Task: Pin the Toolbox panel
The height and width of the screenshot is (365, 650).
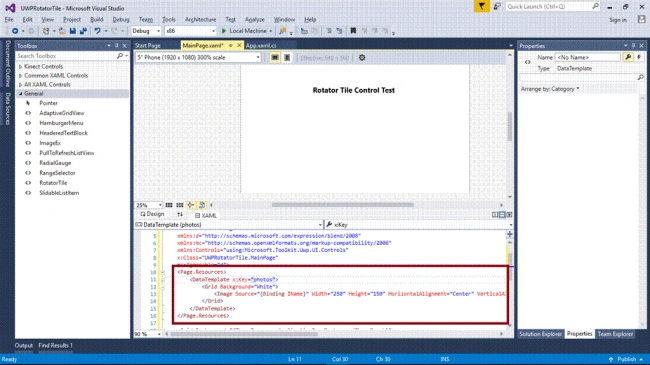Action: [116, 46]
